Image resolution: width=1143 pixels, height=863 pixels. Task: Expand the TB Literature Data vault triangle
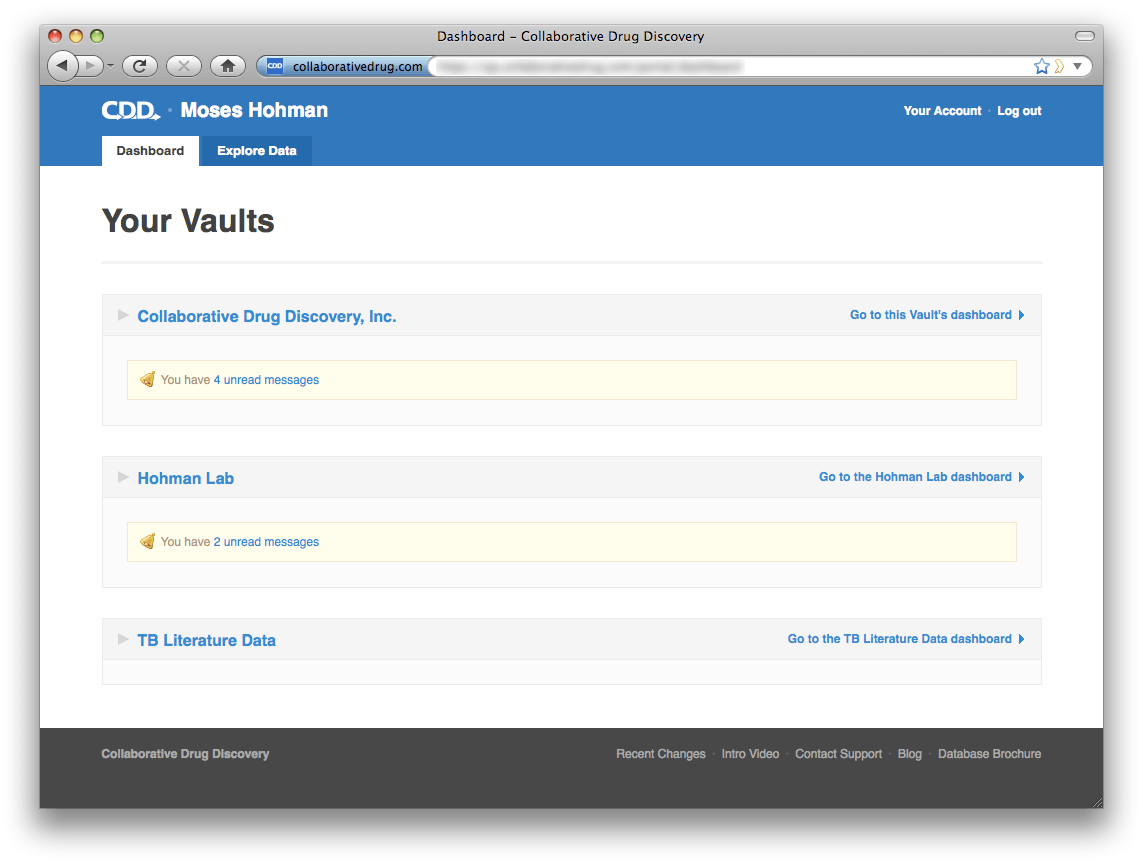123,639
